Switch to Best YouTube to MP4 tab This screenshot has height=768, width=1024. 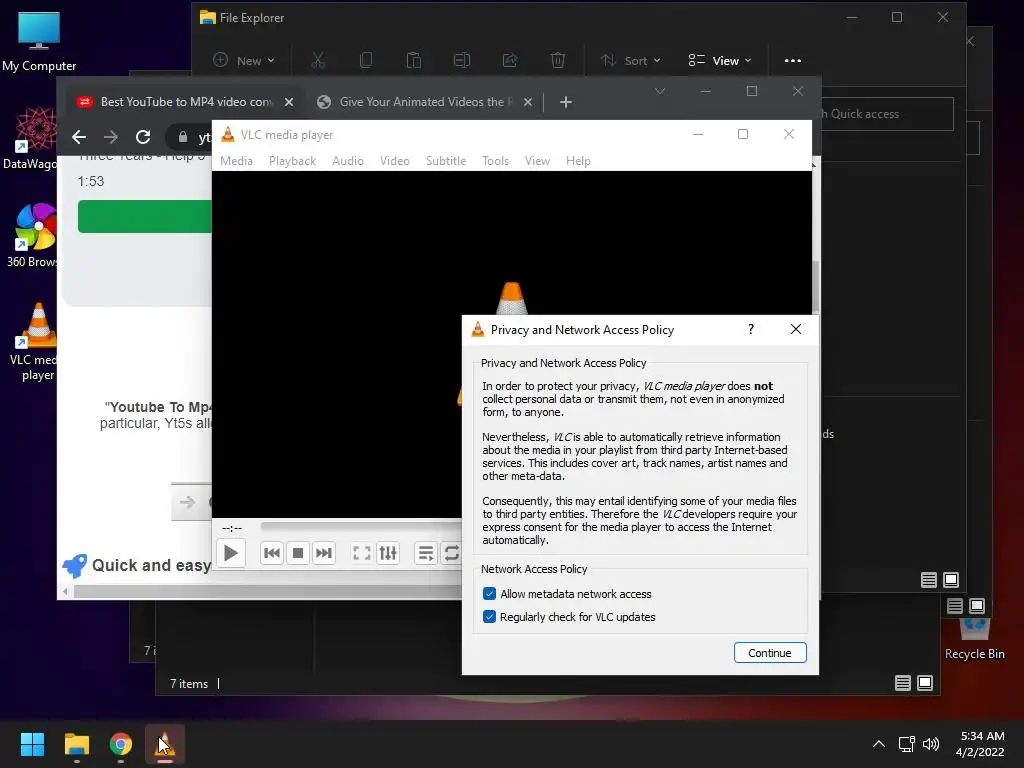[x=185, y=102]
